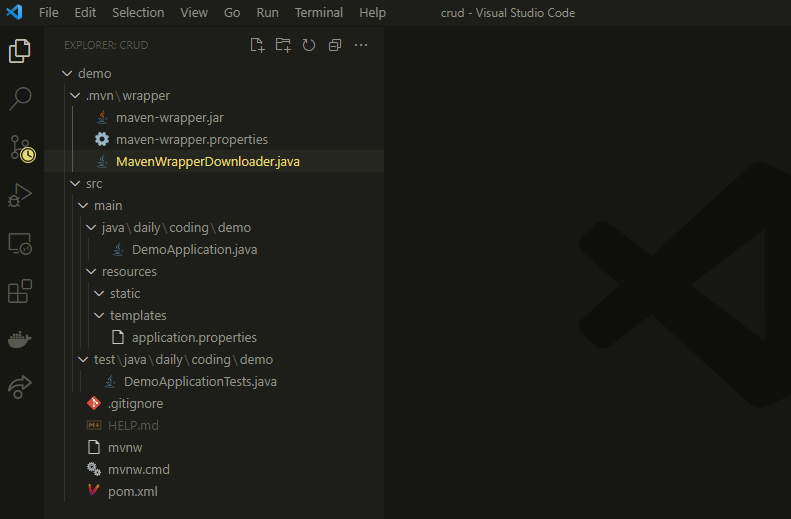
Task: Click Java icon beside MavenWrapperDownloader.java
Action: click(102, 161)
